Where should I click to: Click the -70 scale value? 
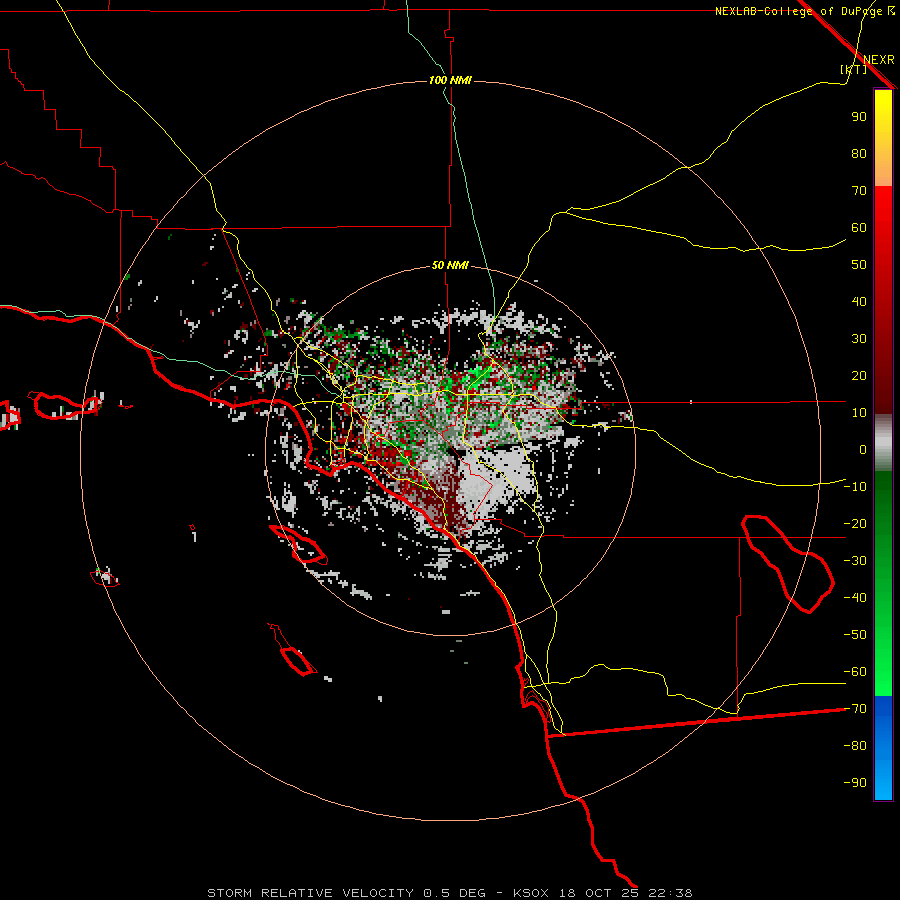point(855,709)
